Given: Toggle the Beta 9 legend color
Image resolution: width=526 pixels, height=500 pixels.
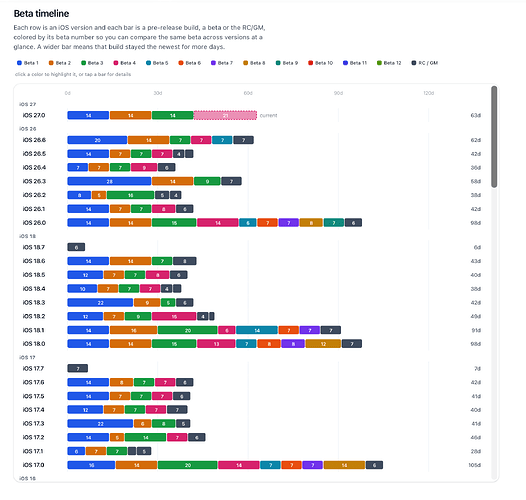Looking at the screenshot, I should click(x=286, y=63).
